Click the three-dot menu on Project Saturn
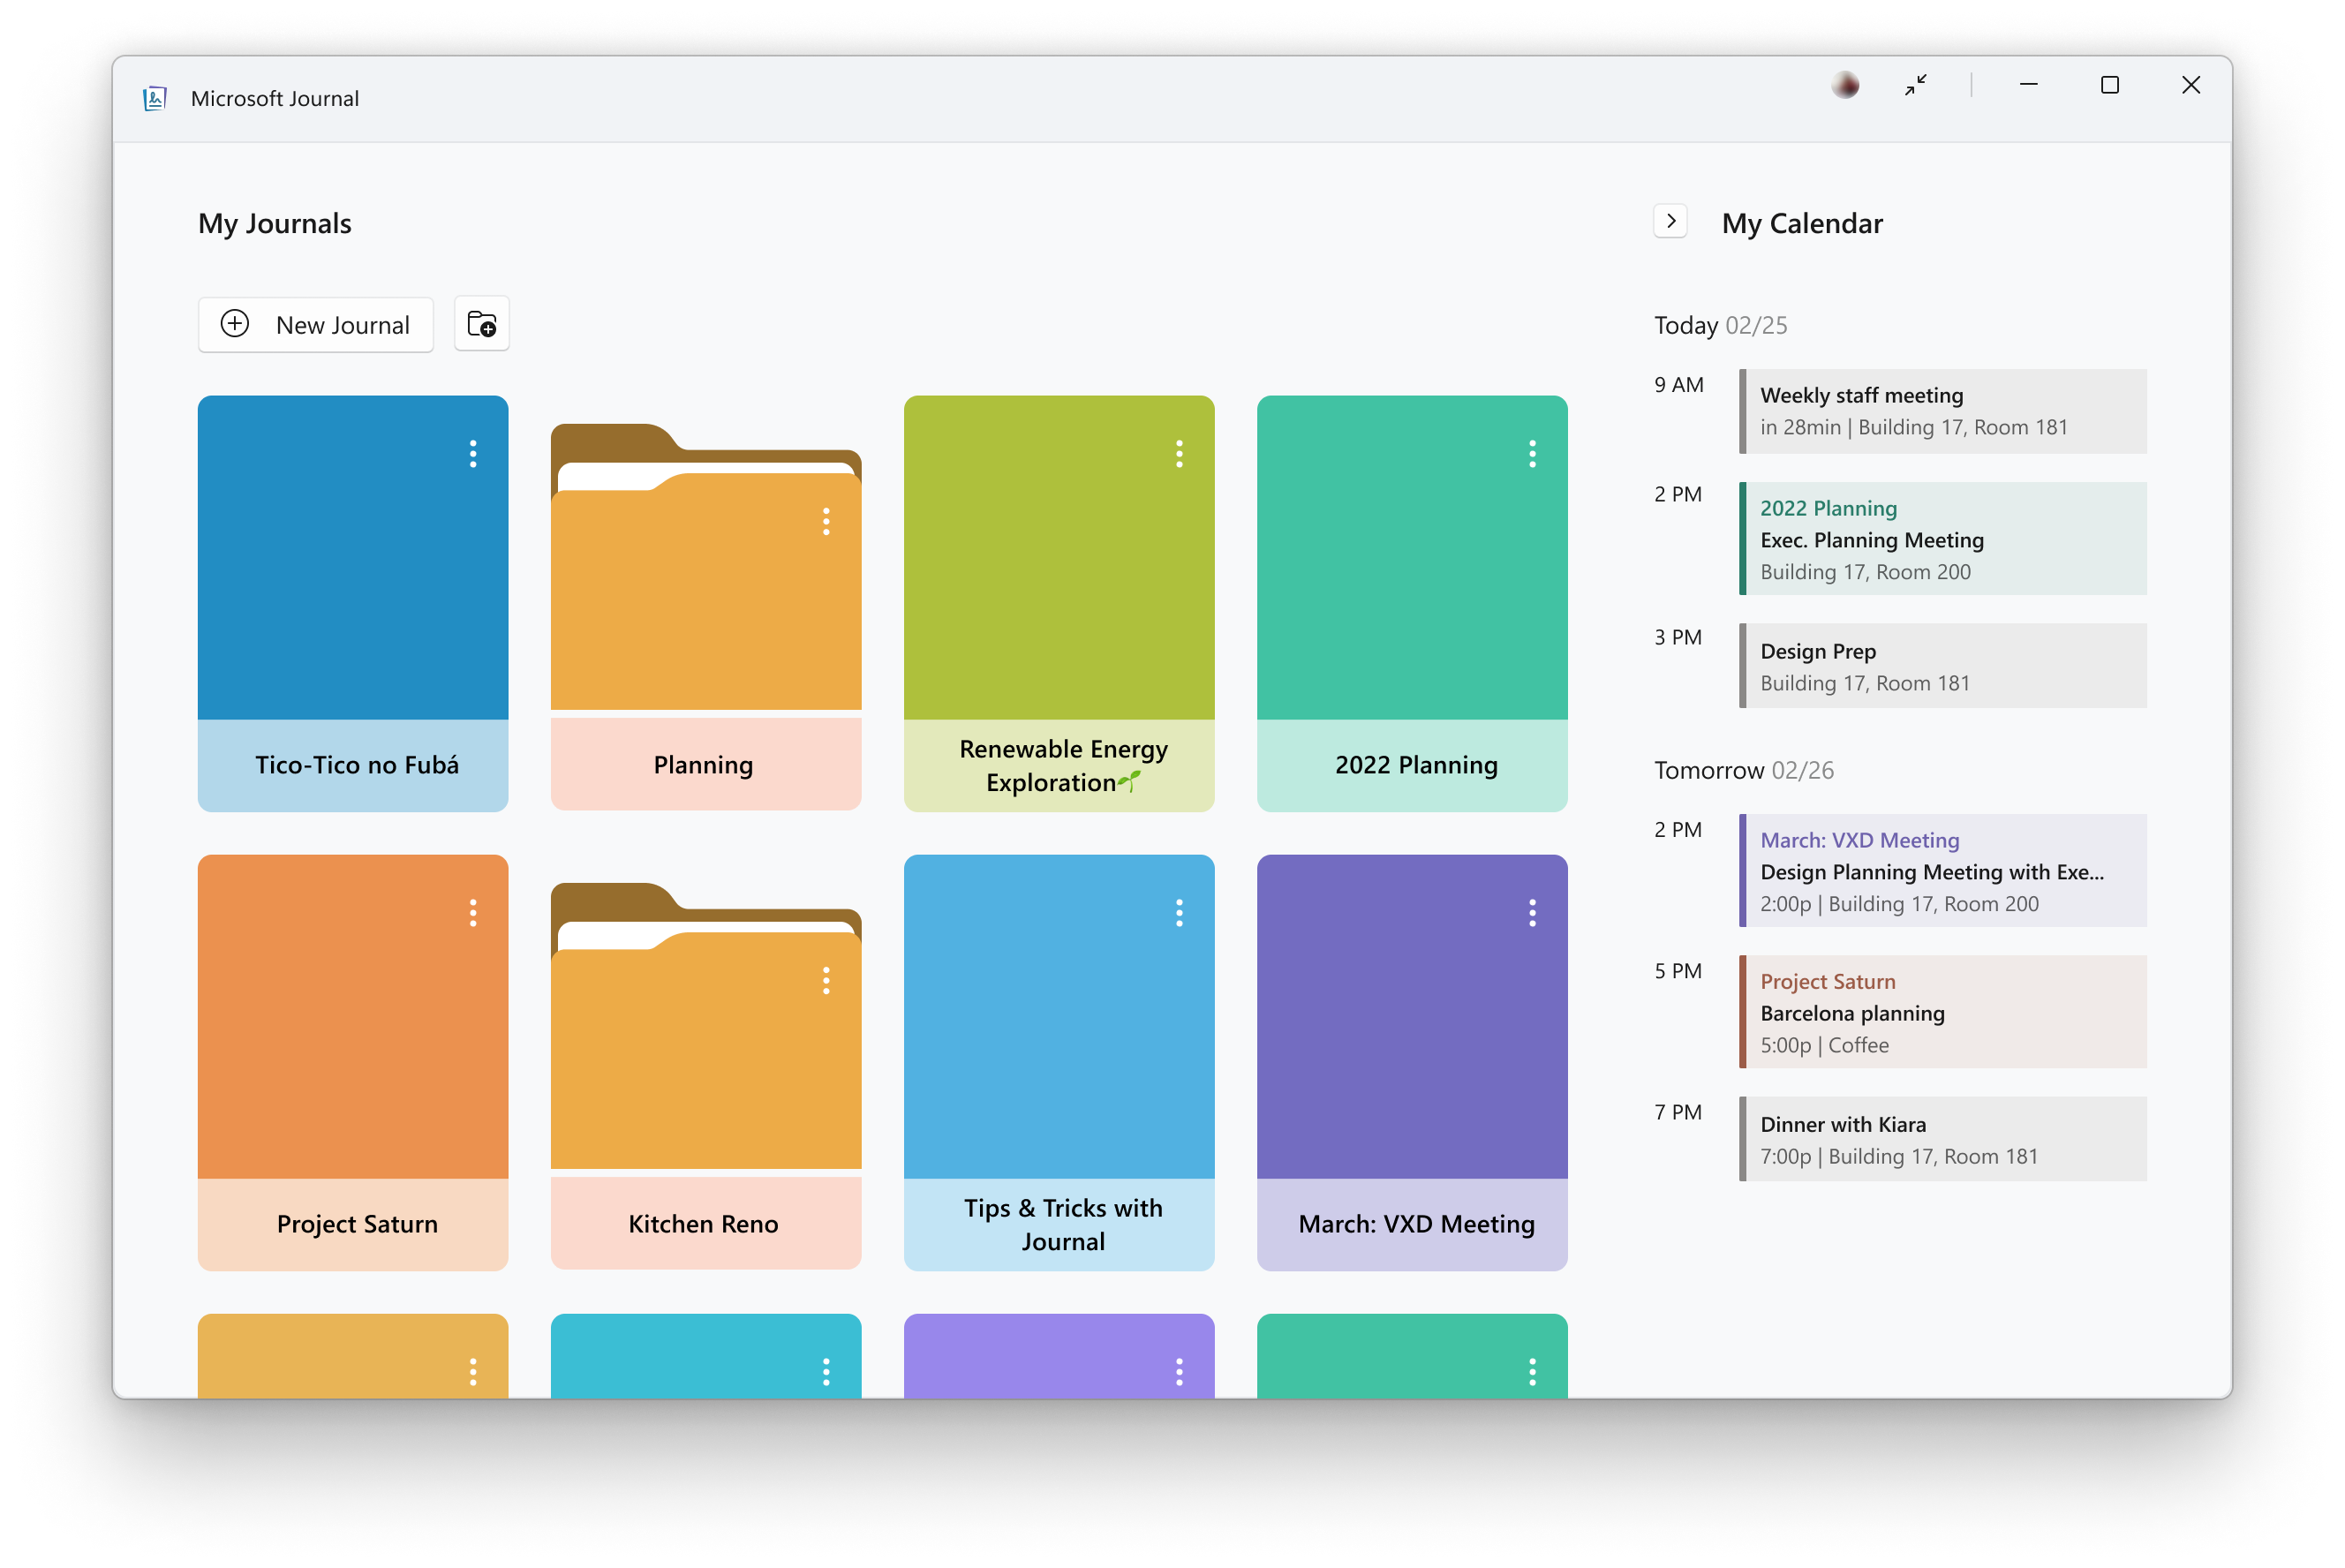Screen dimensions: 2345x1568 click(472, 914)
